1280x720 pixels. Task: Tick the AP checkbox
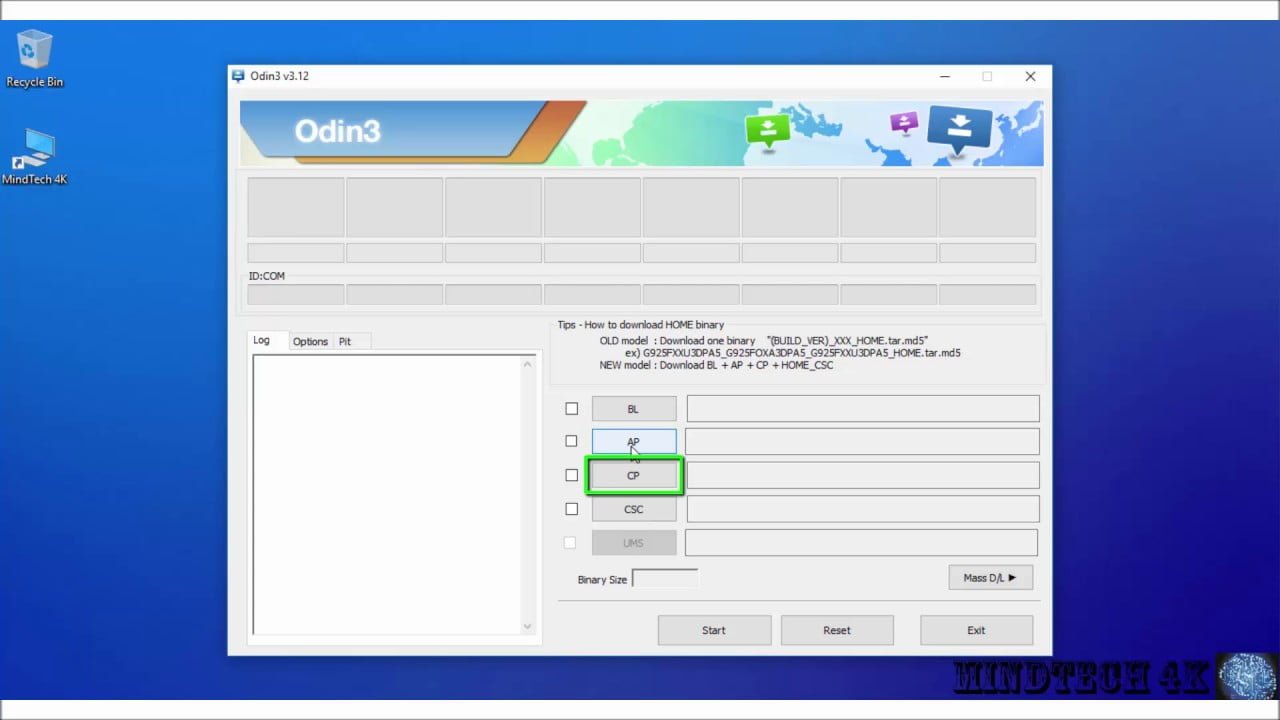coord(571,441)
